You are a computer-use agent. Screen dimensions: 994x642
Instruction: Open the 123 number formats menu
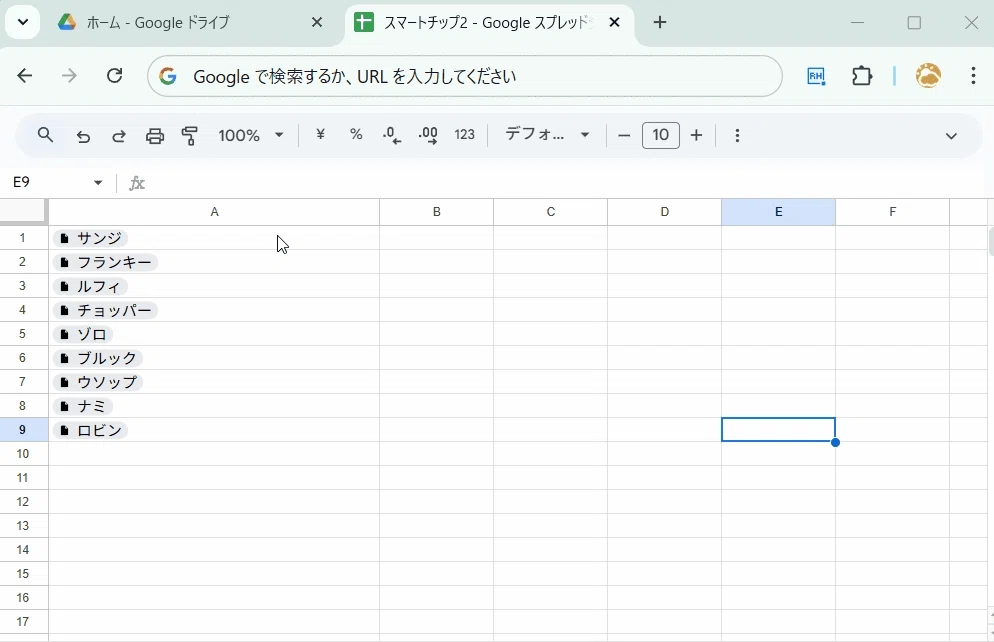(464, 134)
